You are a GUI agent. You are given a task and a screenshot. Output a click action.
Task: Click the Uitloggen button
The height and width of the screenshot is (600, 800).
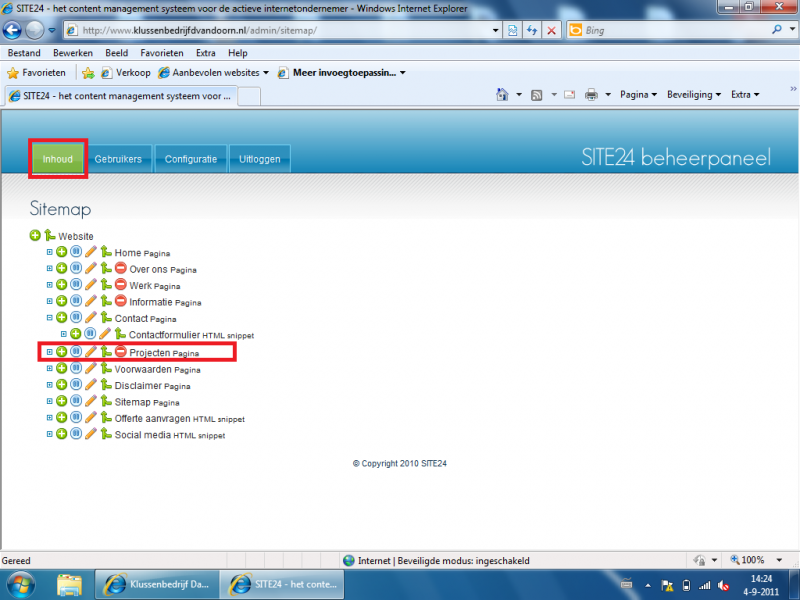[260, 159]
